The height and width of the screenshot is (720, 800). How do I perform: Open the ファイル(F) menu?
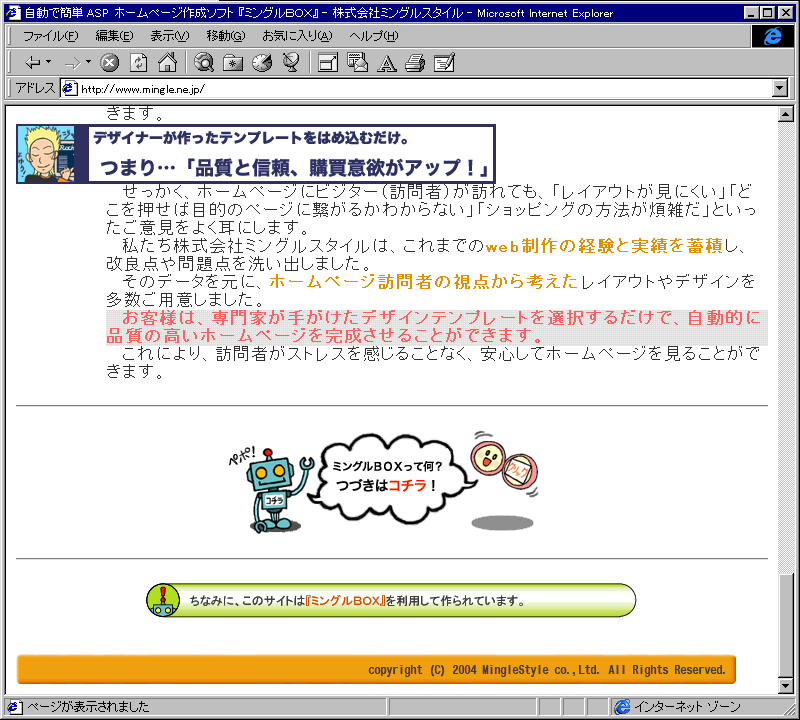pos(51,36)
